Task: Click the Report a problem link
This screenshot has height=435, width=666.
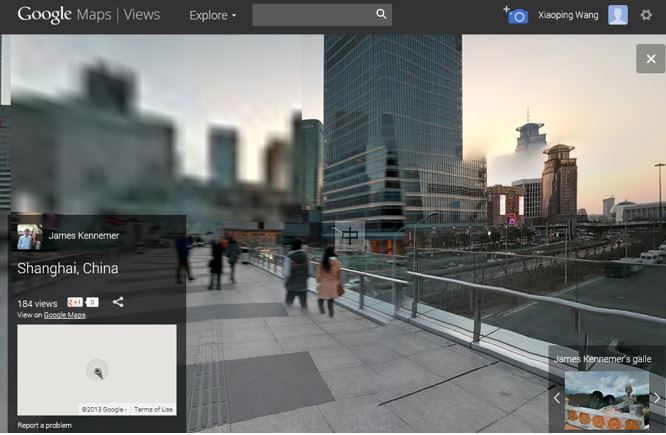Action: pos(44,425)
